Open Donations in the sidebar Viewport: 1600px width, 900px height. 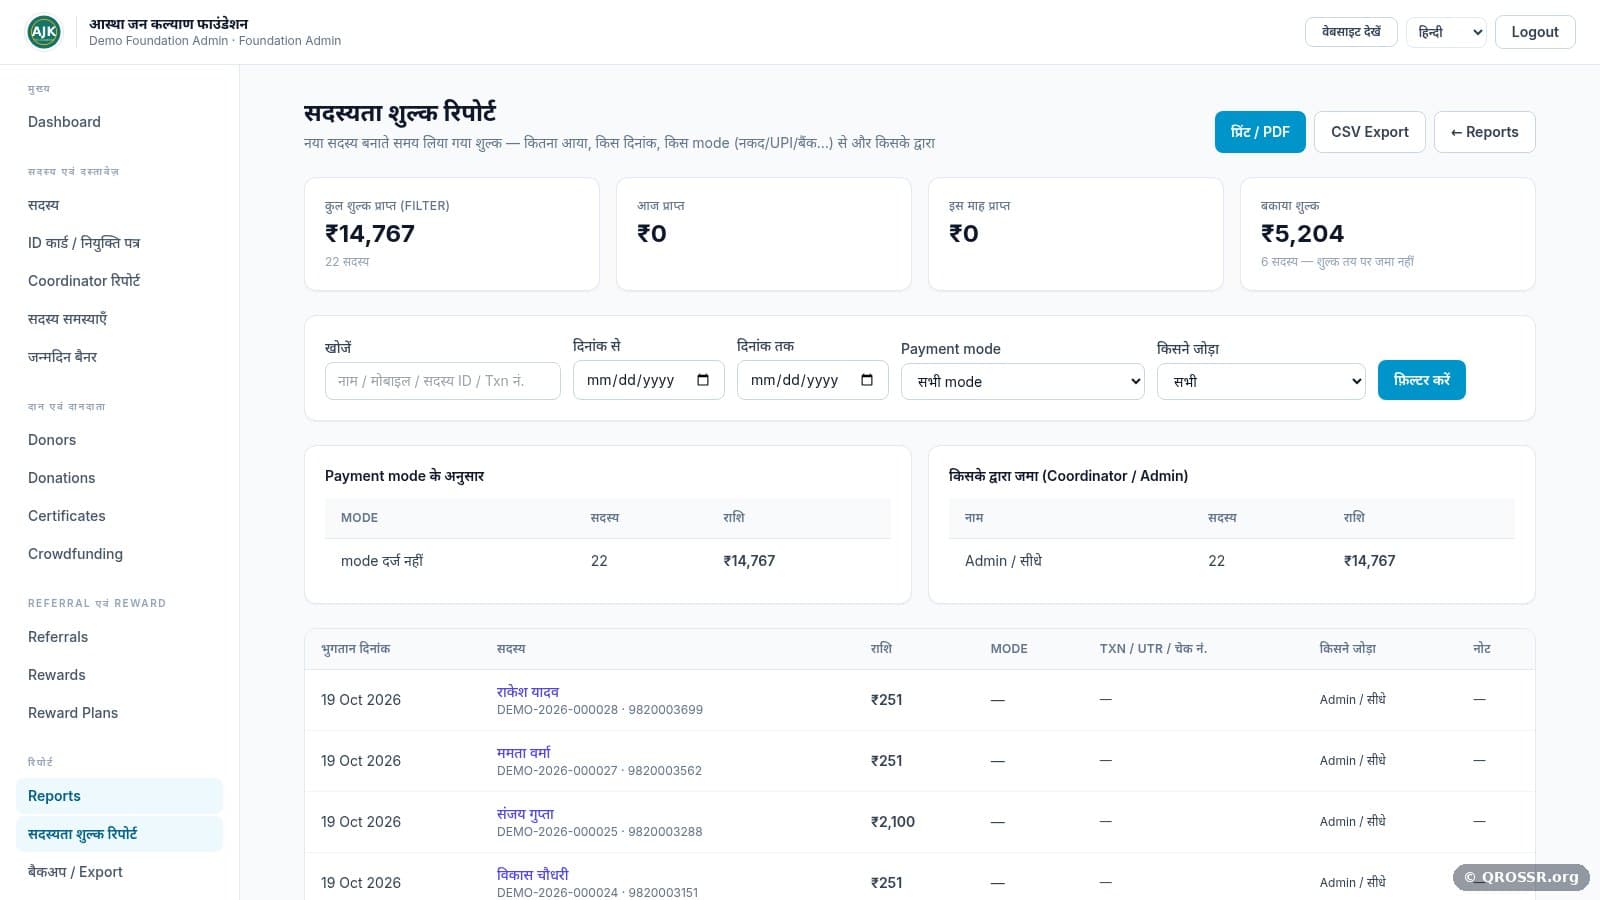[x=62, y=478]
